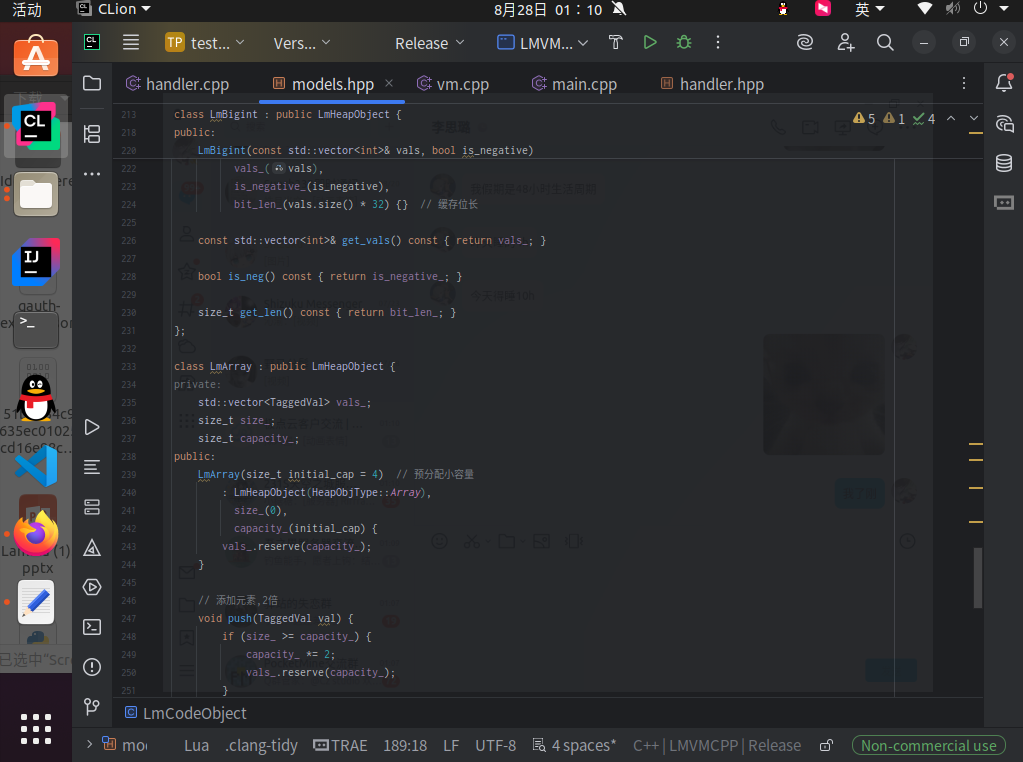This screenshot has width=1023, height=762.
Task: Toggle the file read-only lock icon
Action: point(826,745)
